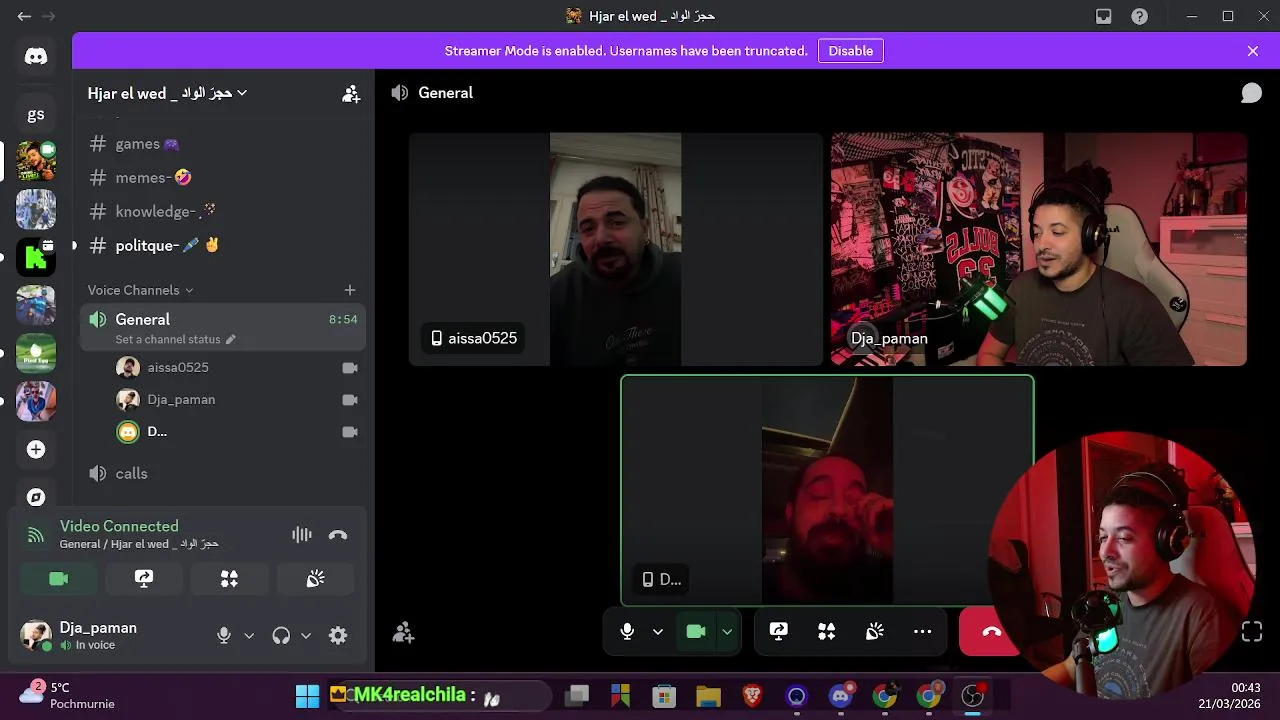
Task: Create voice channel plus icon
Action: tap(350, 290)
